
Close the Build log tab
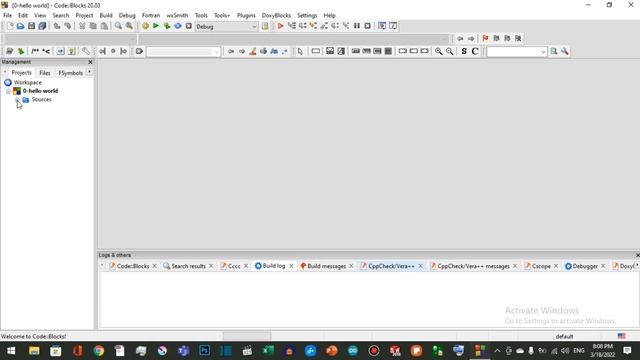(291, 266)
